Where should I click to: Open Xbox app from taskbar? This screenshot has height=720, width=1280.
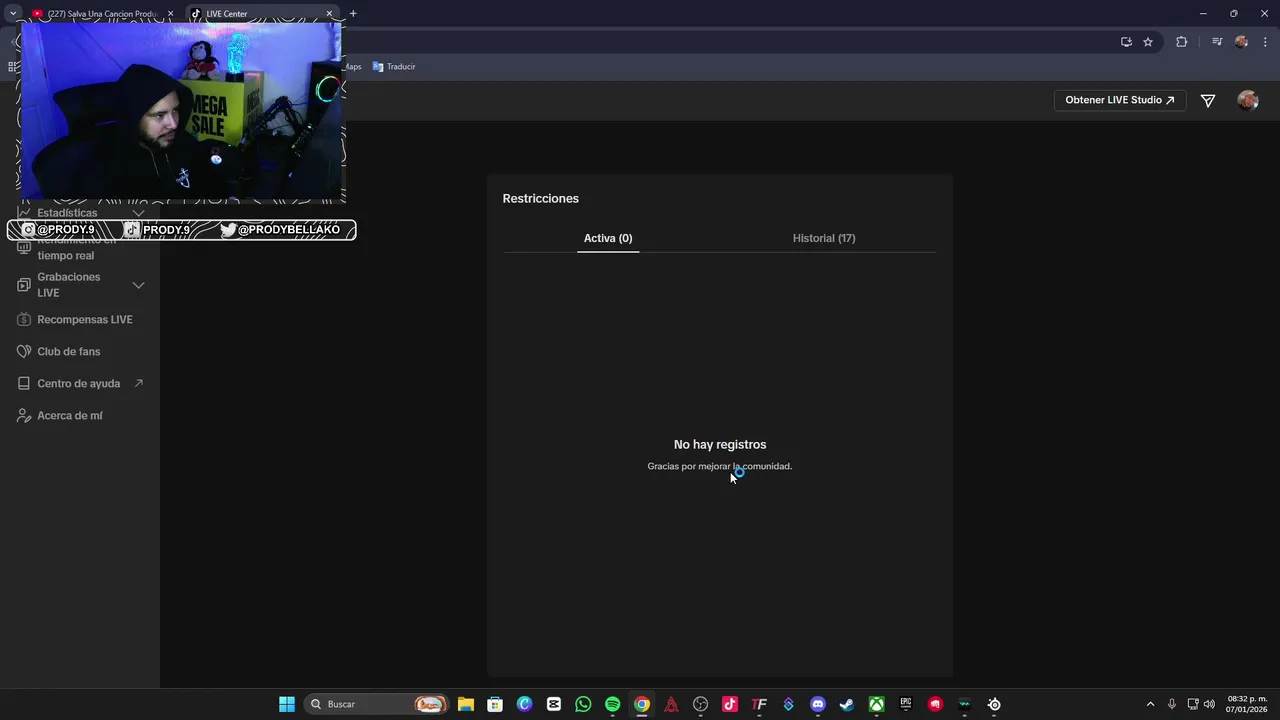coord(876,704)
